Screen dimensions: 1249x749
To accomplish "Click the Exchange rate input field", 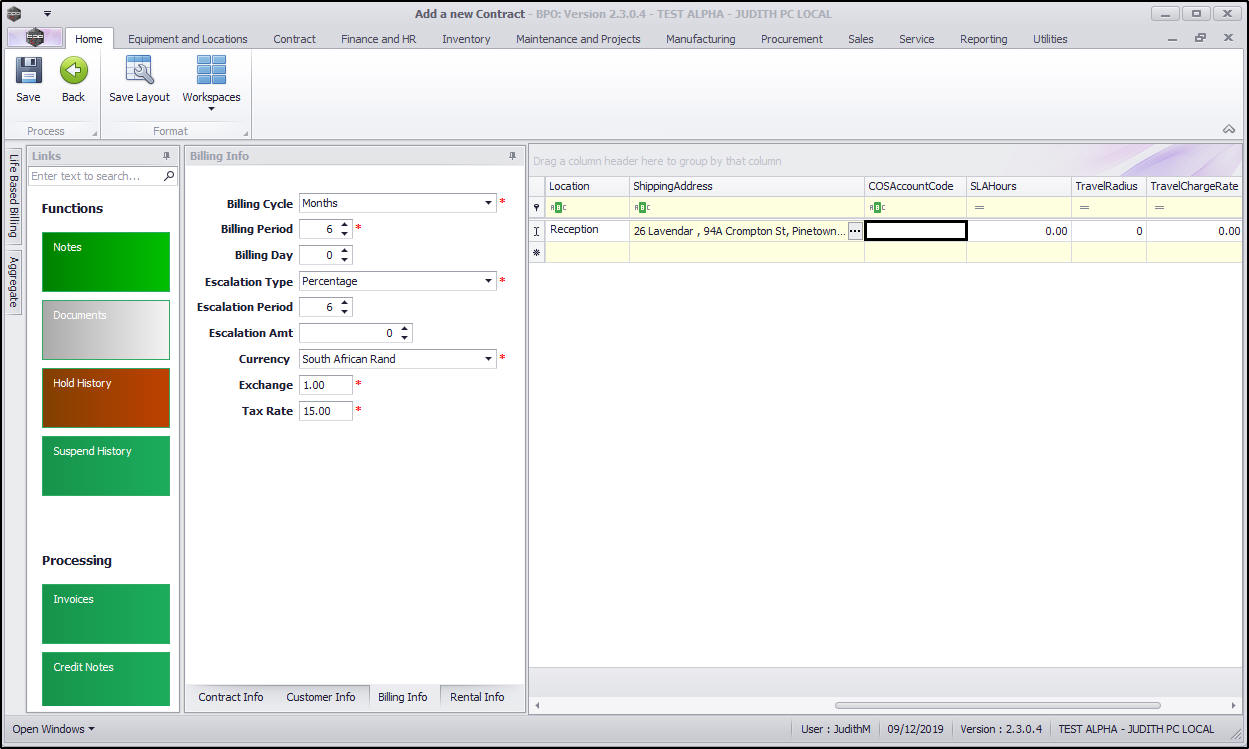I will pos(326,385).
